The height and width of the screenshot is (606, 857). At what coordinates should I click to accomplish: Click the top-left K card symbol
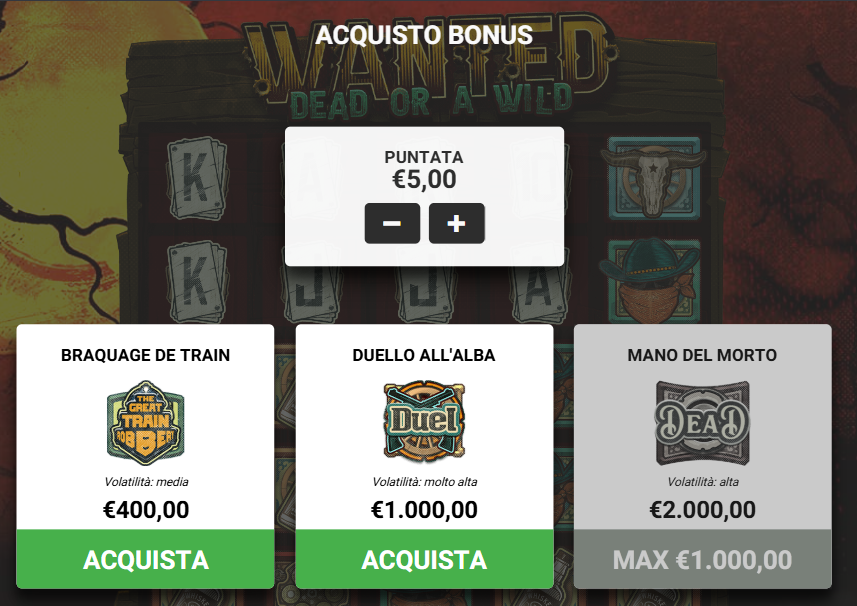tap(197, 179)
